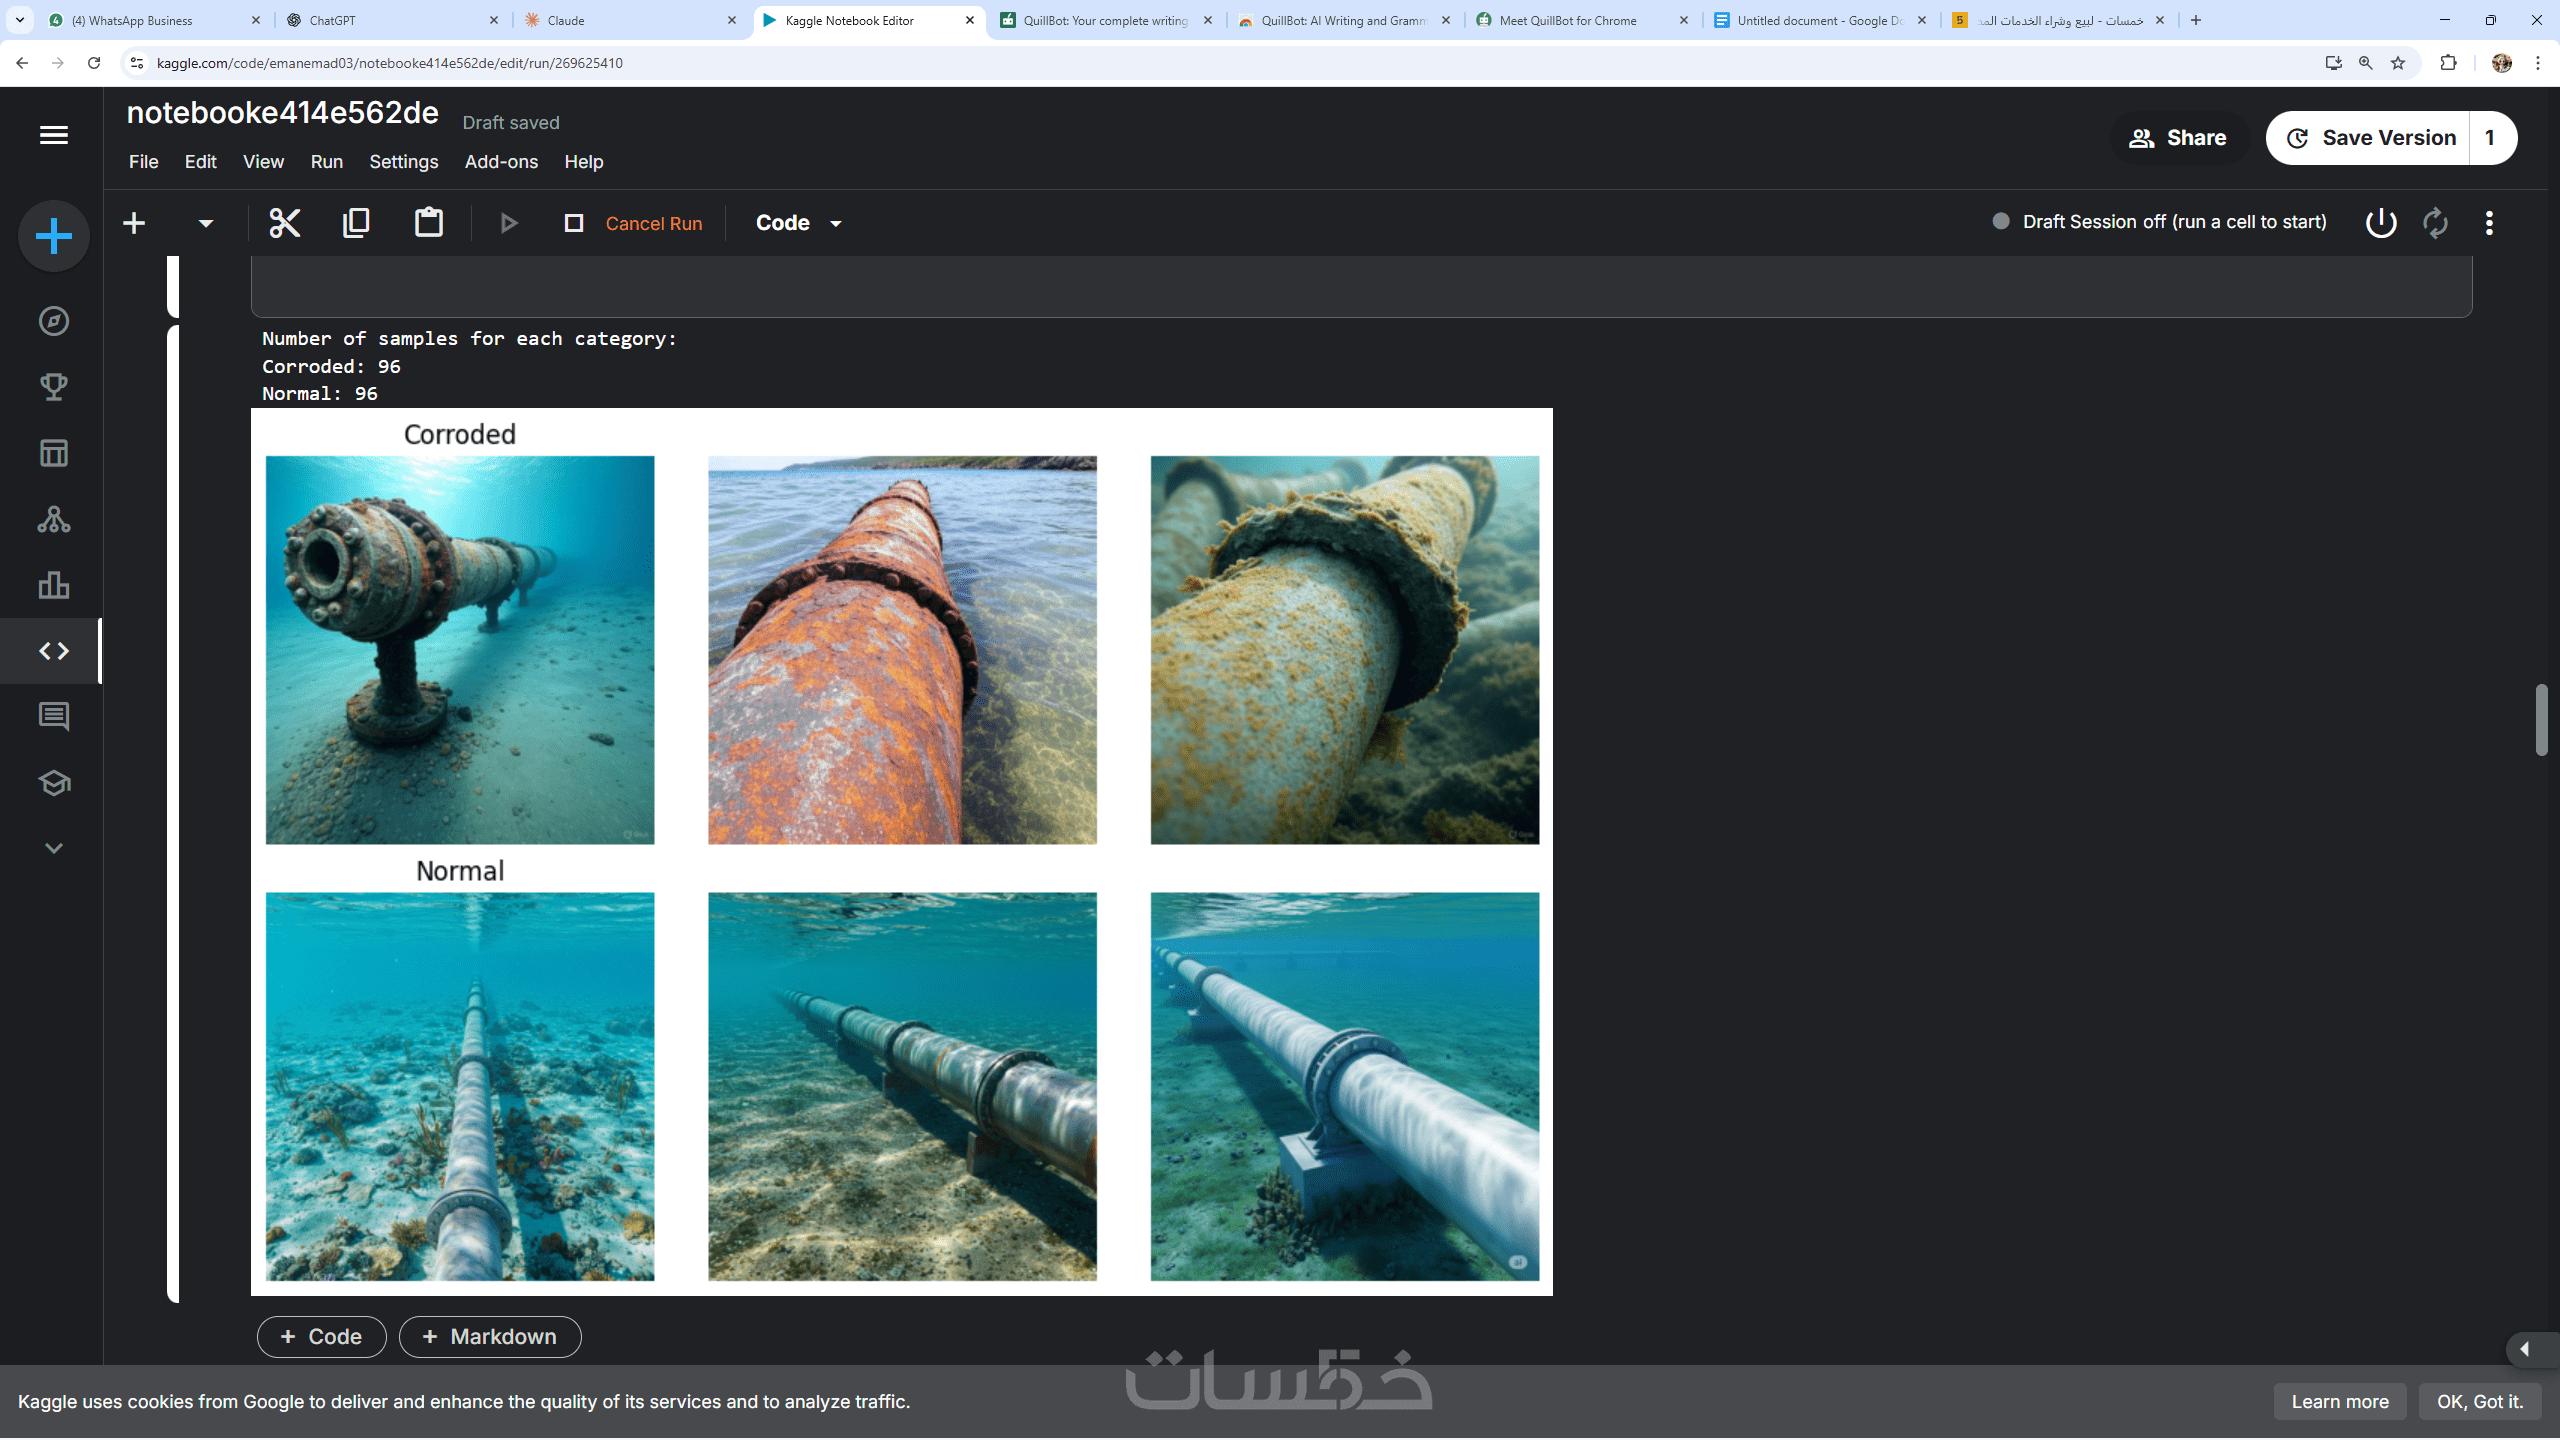The image size is (2560, 1440).
Task: Expand more sidebar items chevron
Action: 54,848
